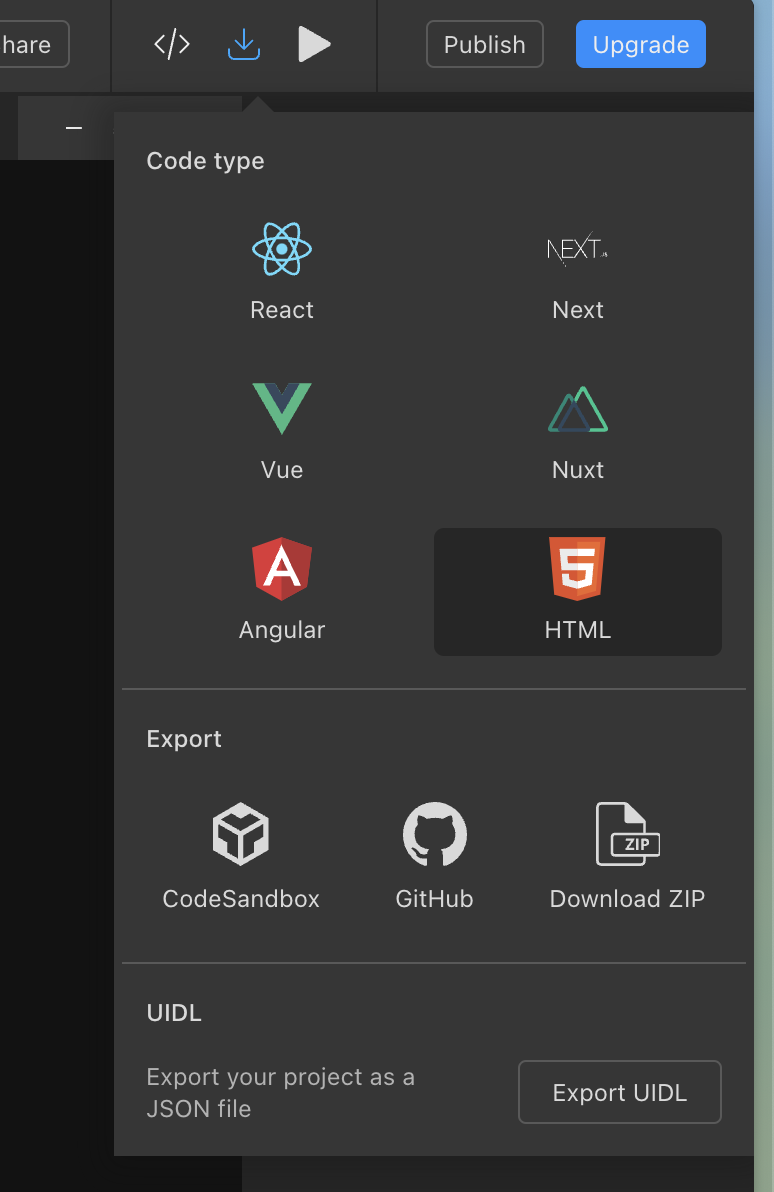This screenshot has width=774, height=1192.
Task: Click the blue download export icon
Action: click(x=243, y=44)
